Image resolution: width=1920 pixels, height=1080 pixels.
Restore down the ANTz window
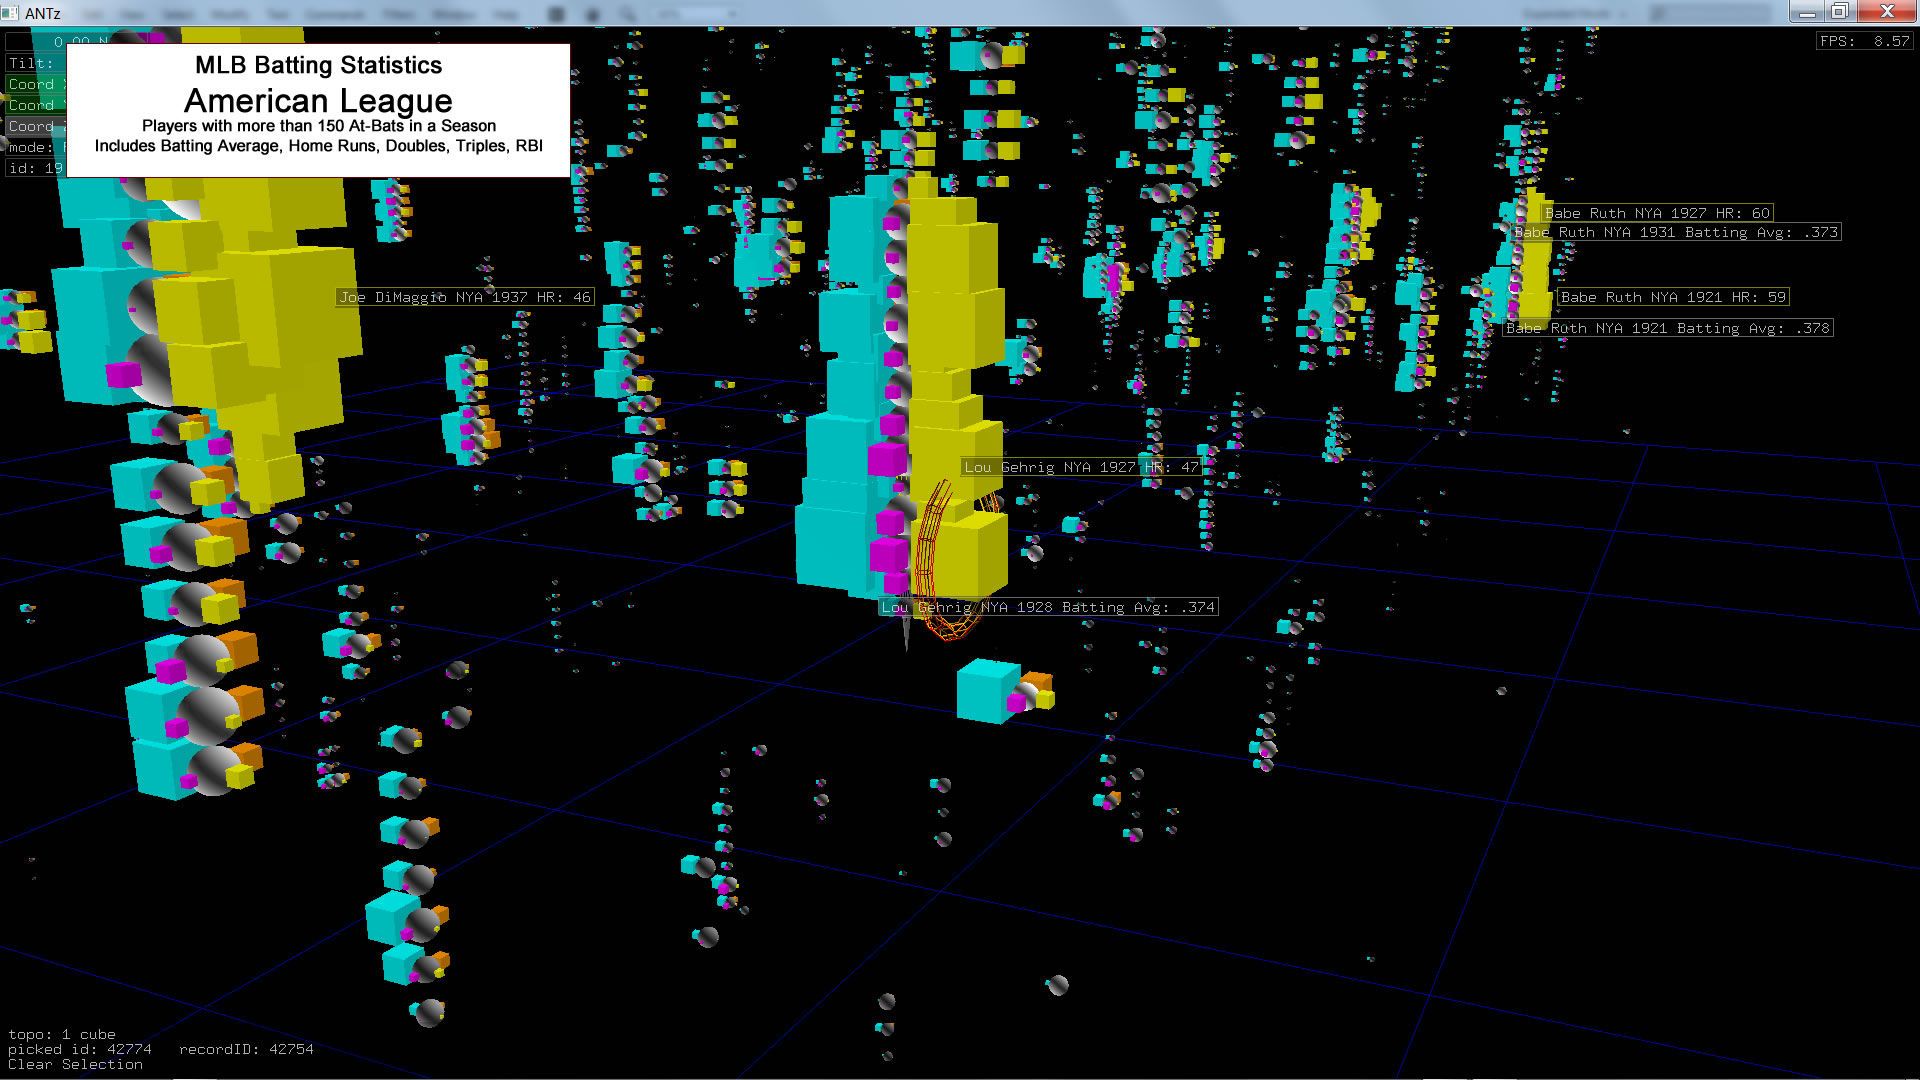1839,12
